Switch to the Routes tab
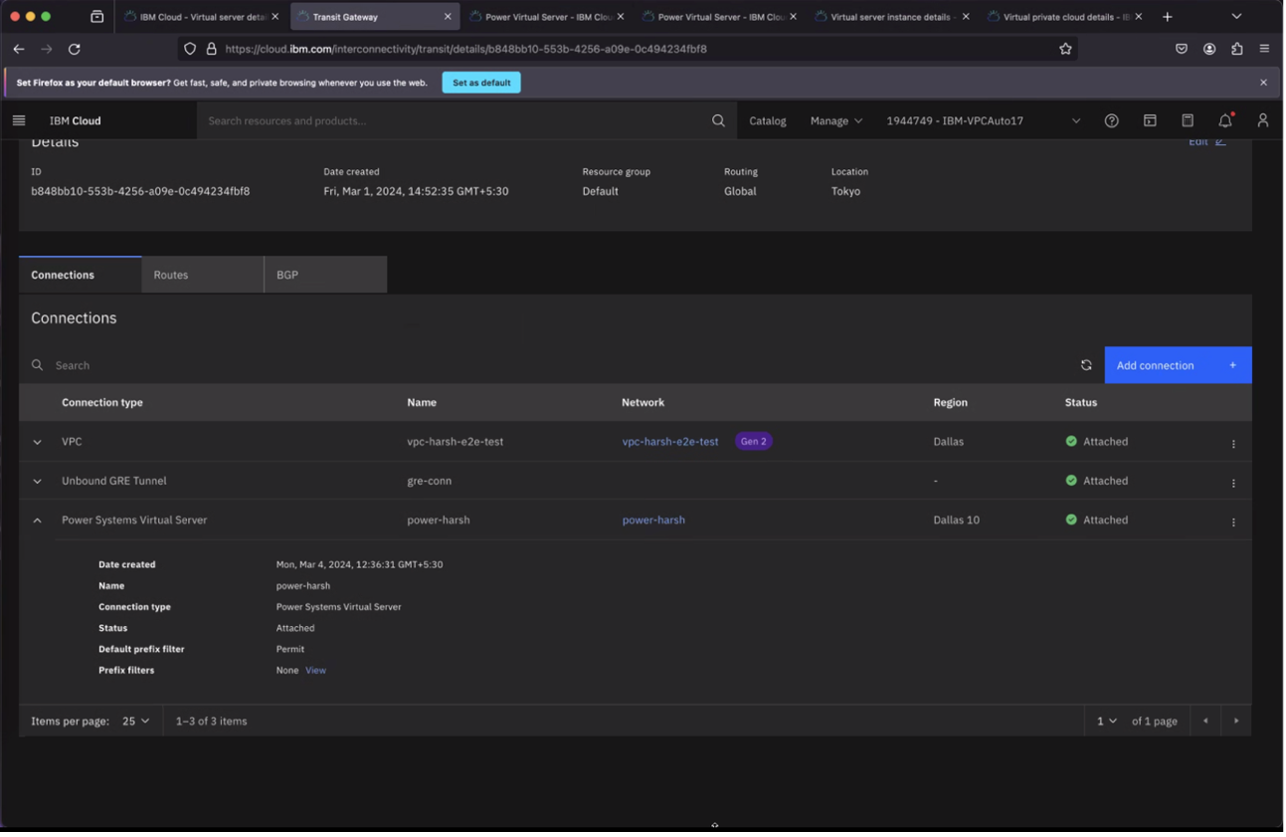The height and width of the screenshot is (837, 1286). (x=170, y=274)
